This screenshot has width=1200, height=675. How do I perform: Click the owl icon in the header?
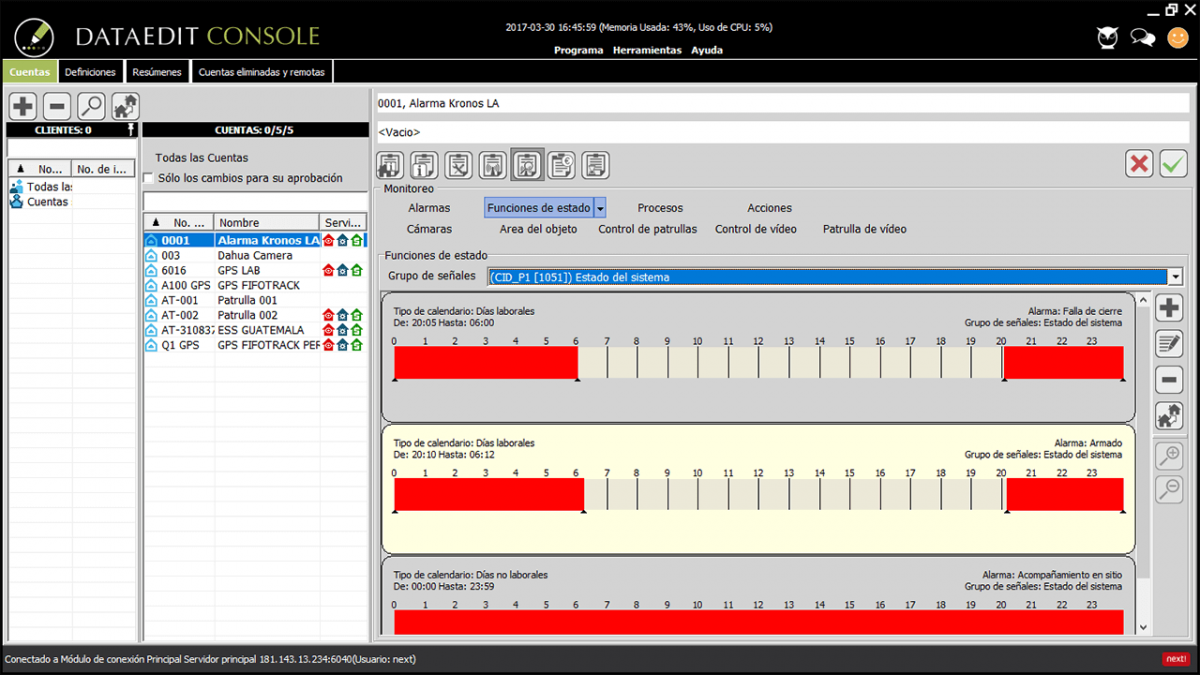tap(1107, 37)
